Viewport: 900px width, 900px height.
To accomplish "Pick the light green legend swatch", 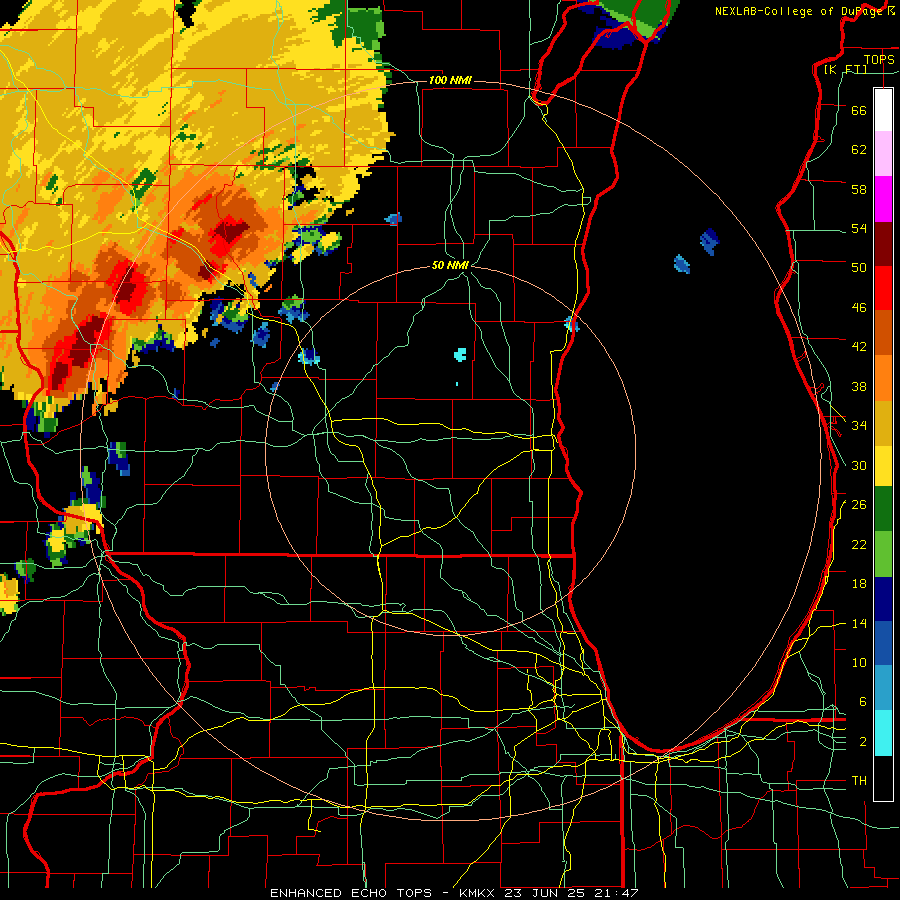I will point(883,554).
